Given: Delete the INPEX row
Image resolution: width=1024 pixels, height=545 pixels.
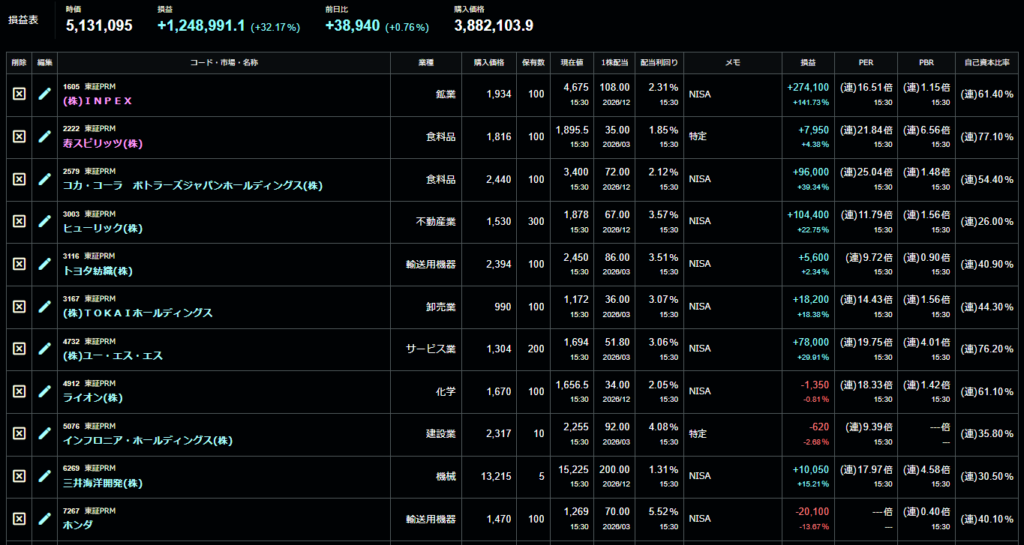Looking at the screenshot, I should tap(19, 94).
